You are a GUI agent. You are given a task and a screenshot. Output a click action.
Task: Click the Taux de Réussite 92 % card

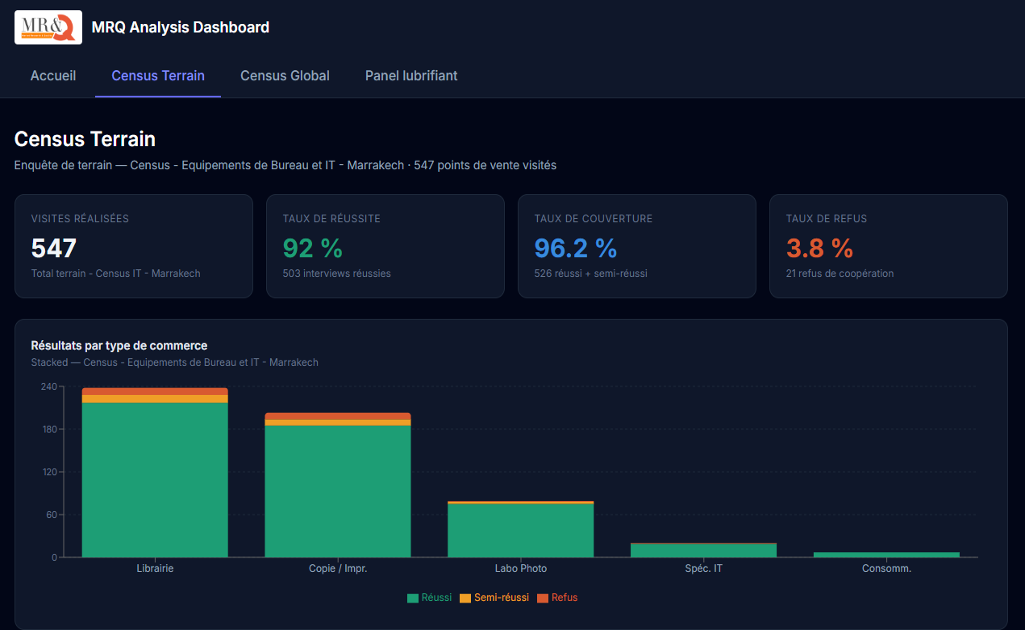385,246
